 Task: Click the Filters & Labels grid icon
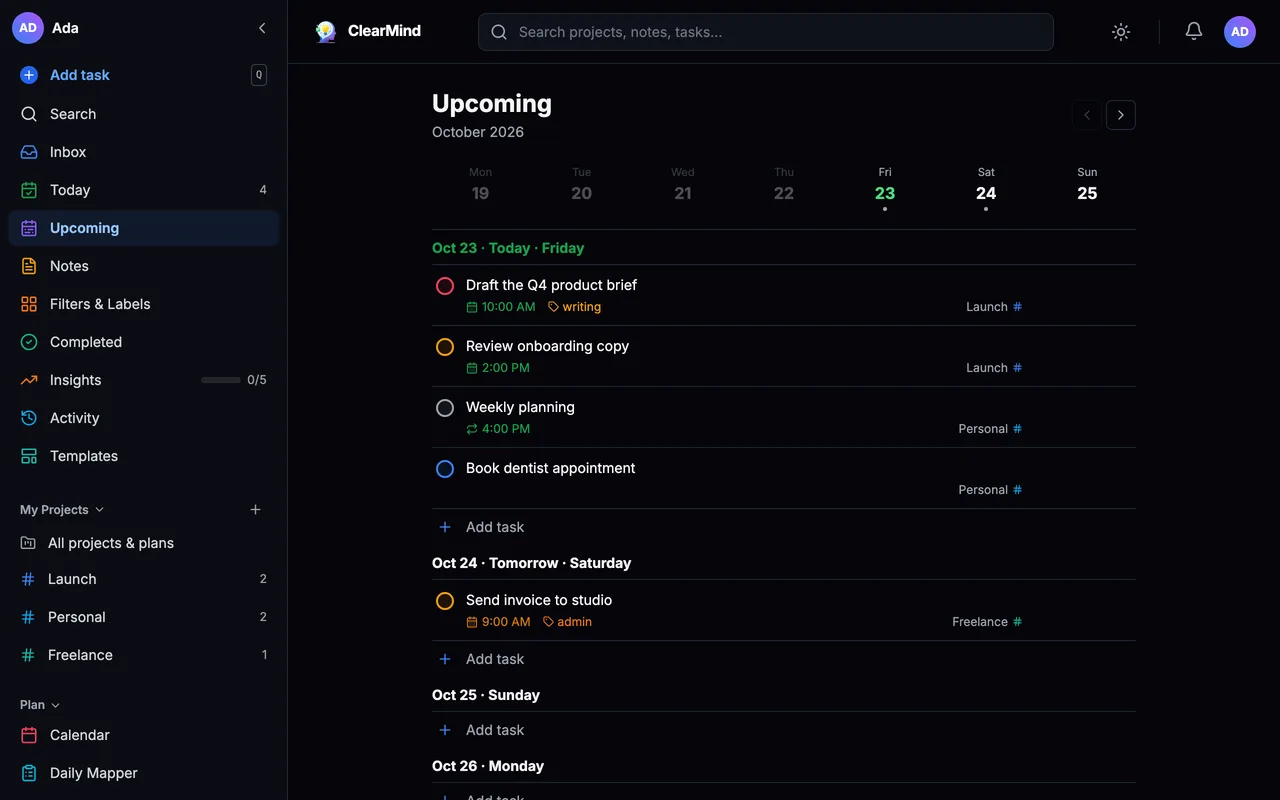point(29,304)
